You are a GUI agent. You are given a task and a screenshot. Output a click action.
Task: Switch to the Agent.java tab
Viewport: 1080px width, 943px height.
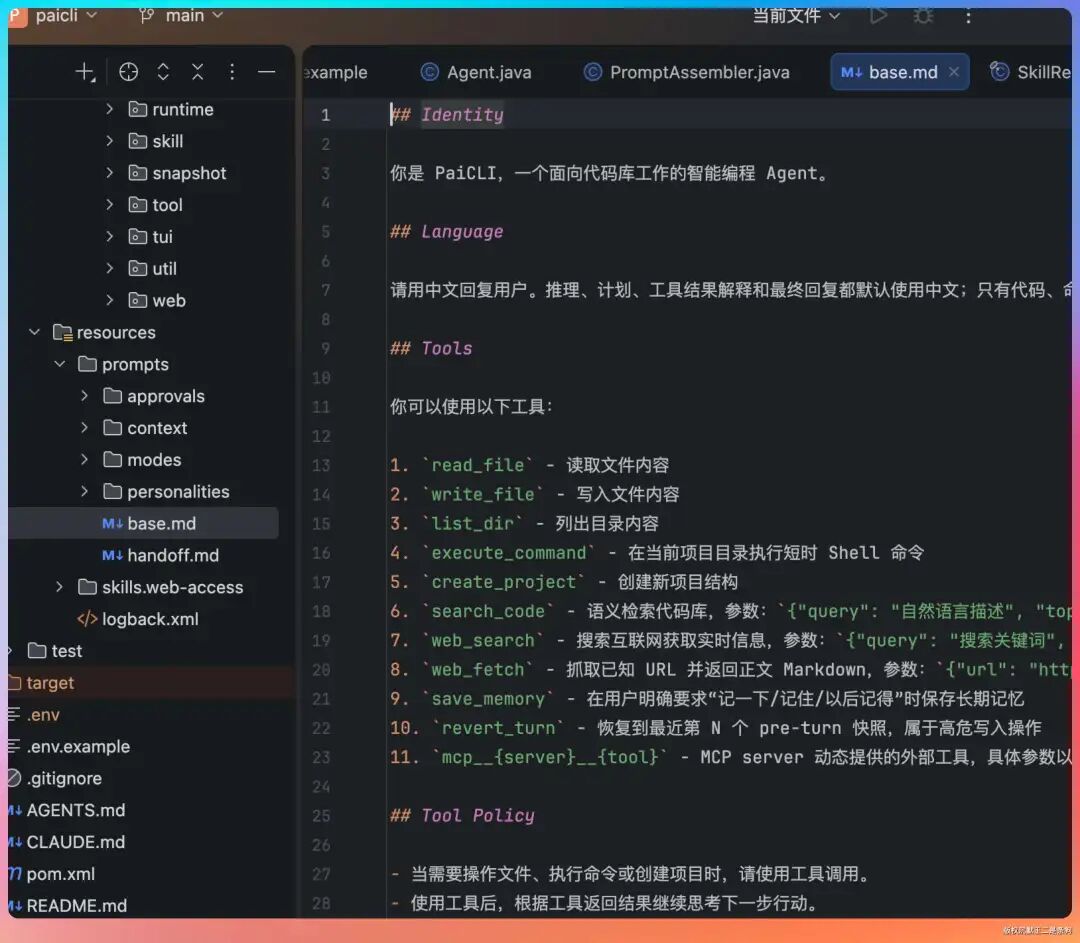476,72
